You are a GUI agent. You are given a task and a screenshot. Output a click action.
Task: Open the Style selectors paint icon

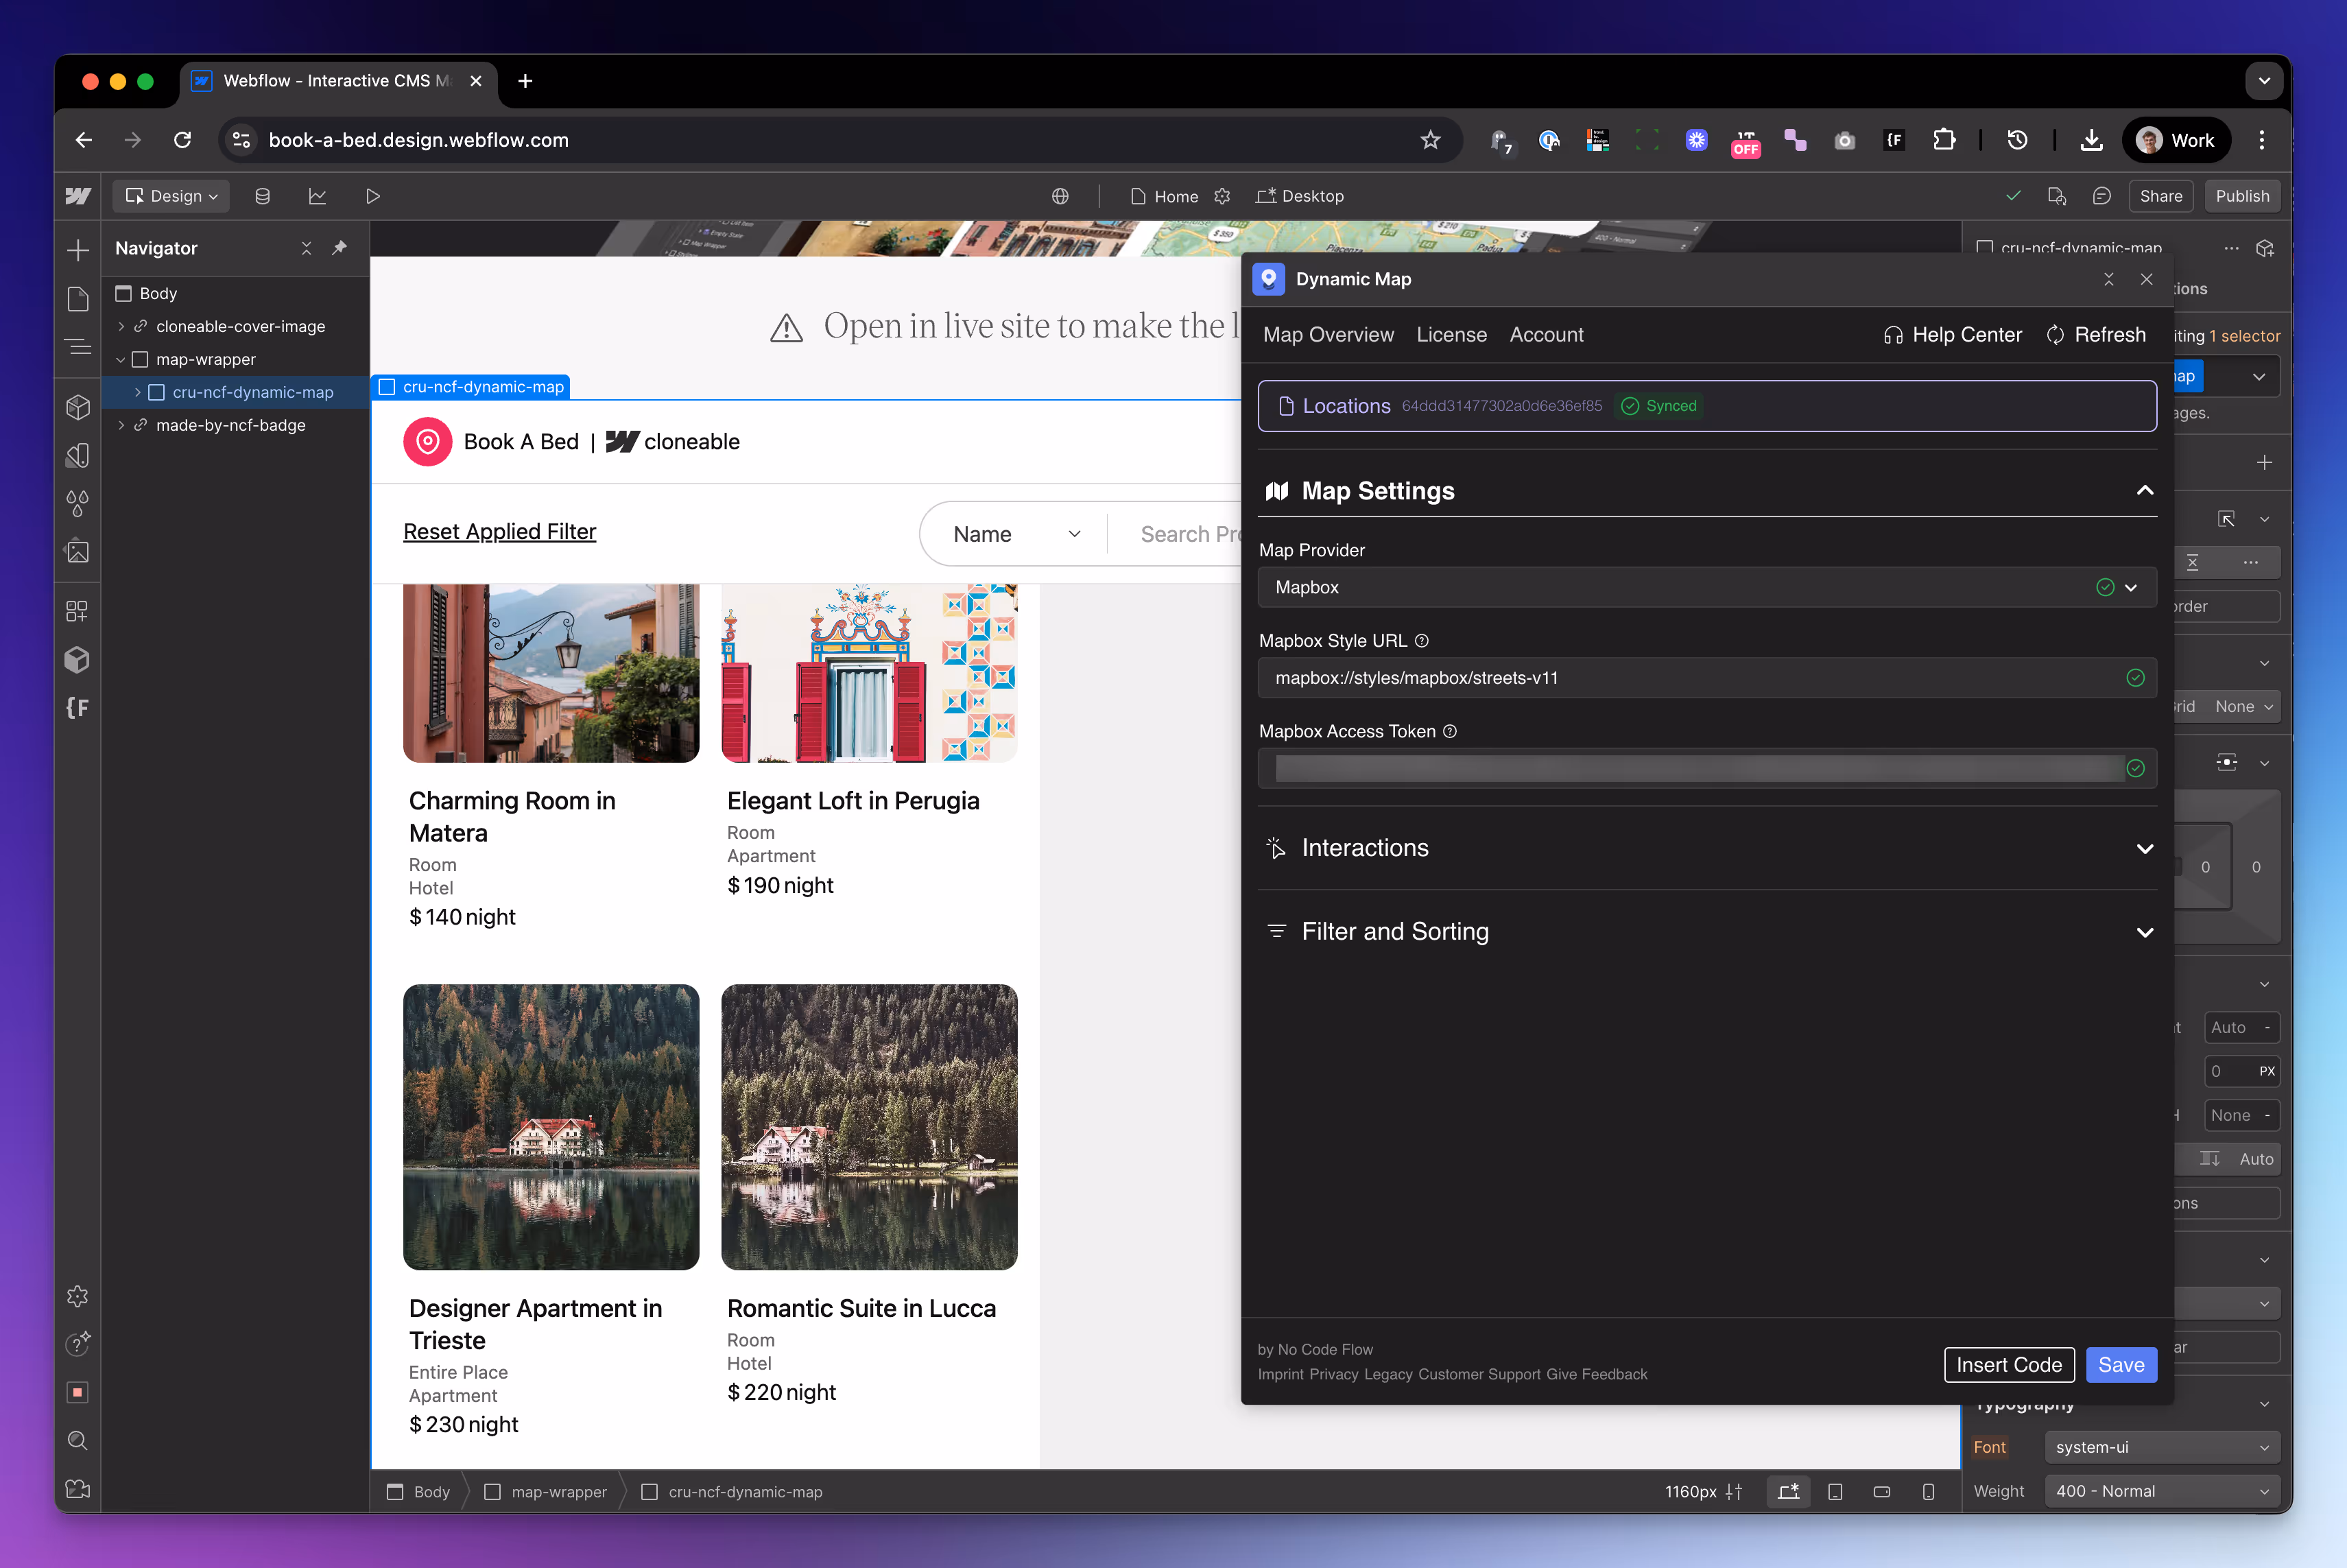pos(78,456)
